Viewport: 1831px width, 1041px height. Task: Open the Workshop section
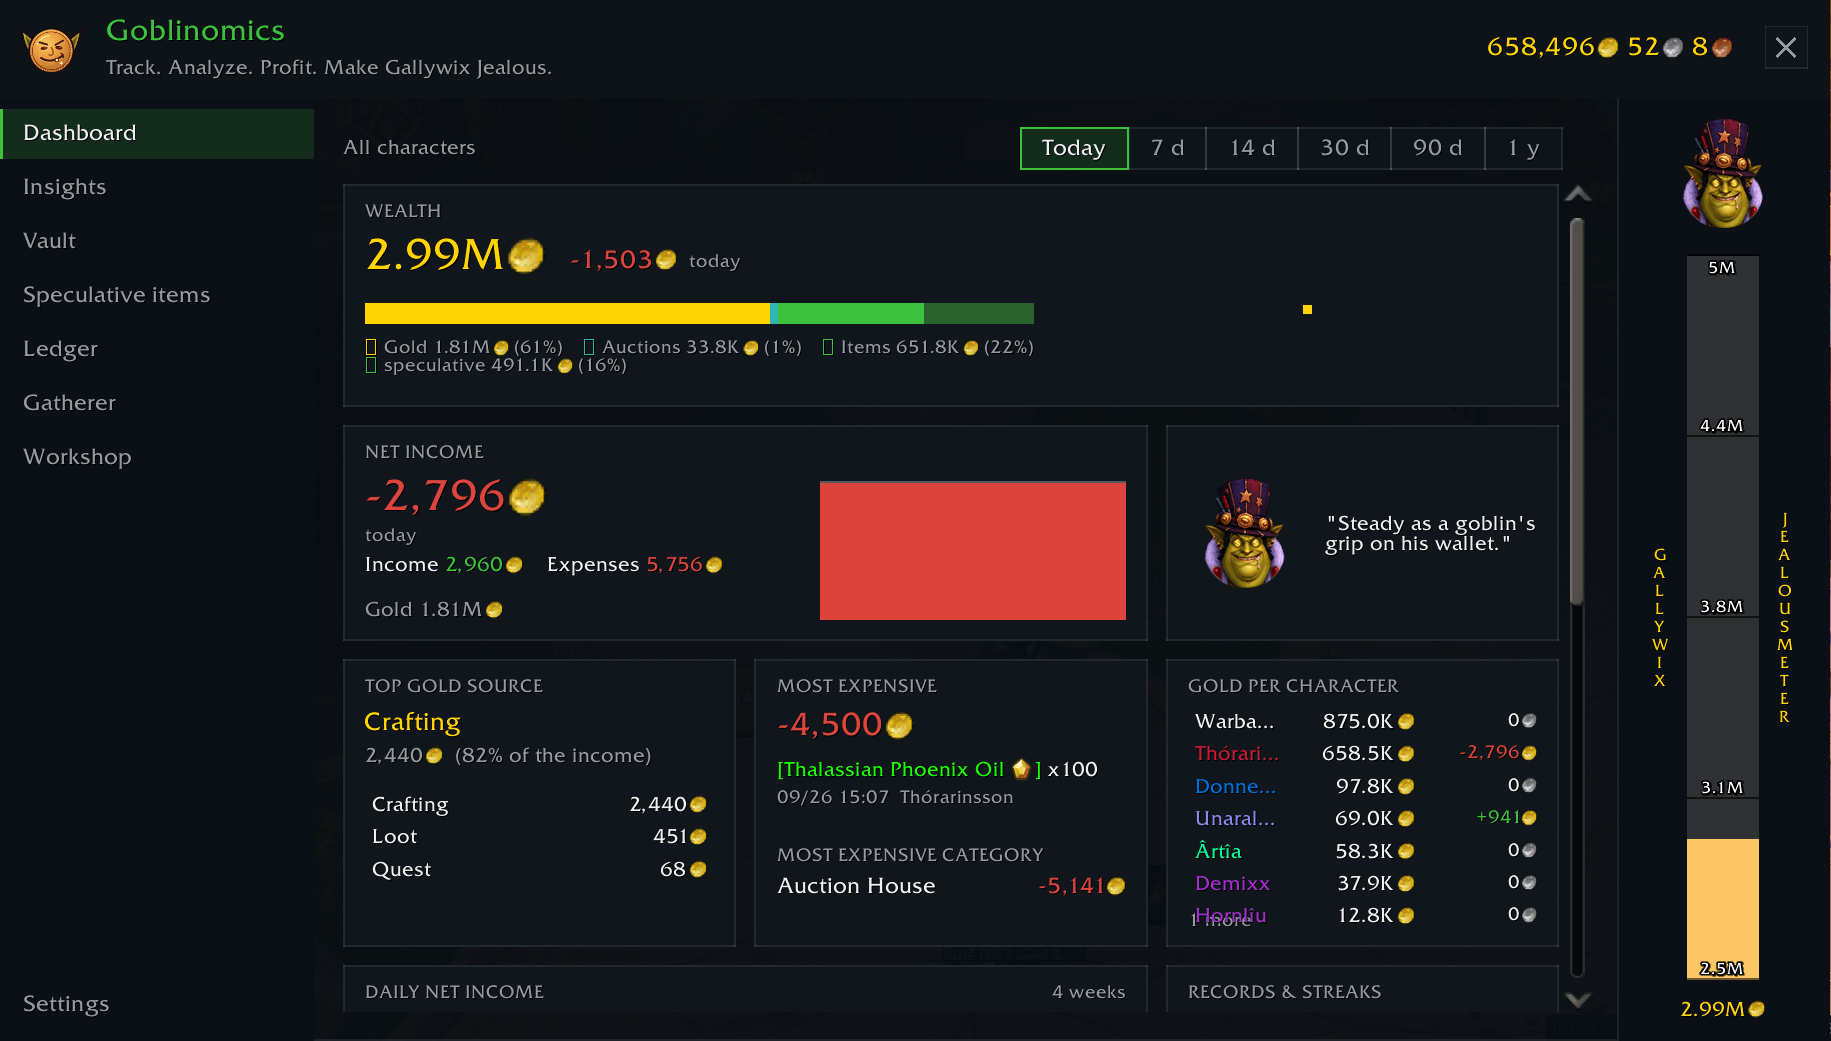(x=157, y=457)
